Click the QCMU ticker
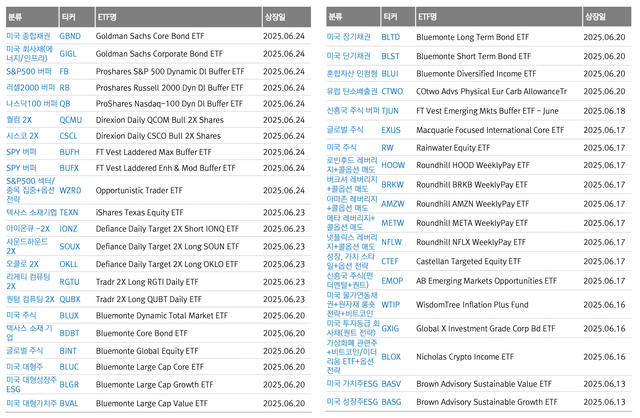The image size is (640, 418). pos(71,120)
